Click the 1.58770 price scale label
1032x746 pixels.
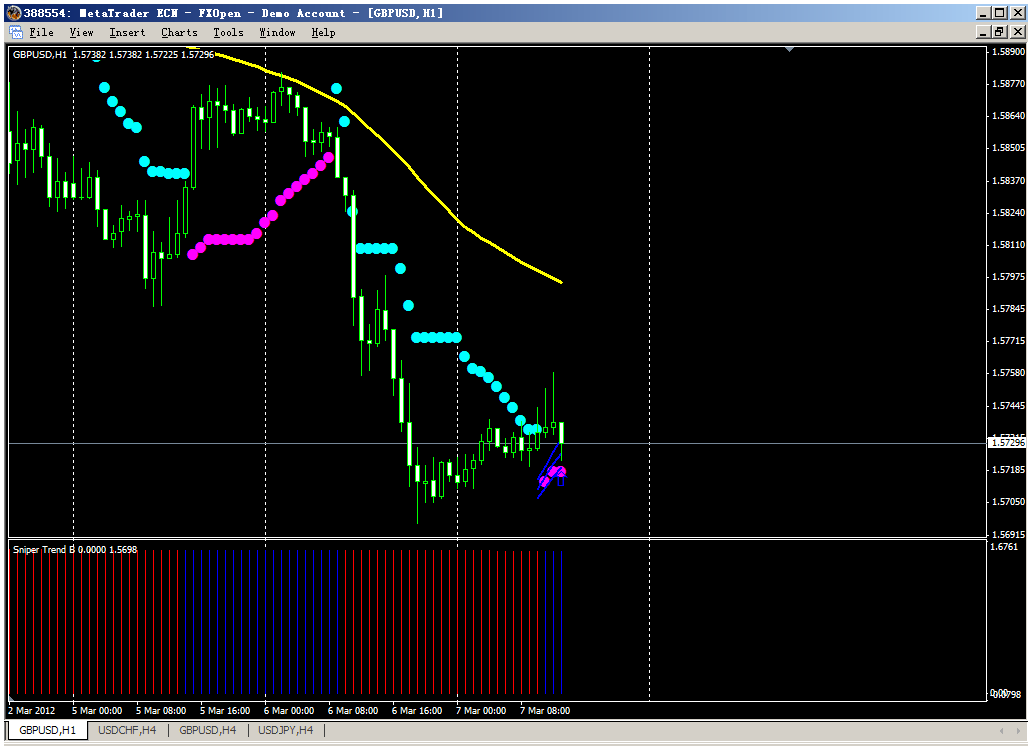point(1008,84)
